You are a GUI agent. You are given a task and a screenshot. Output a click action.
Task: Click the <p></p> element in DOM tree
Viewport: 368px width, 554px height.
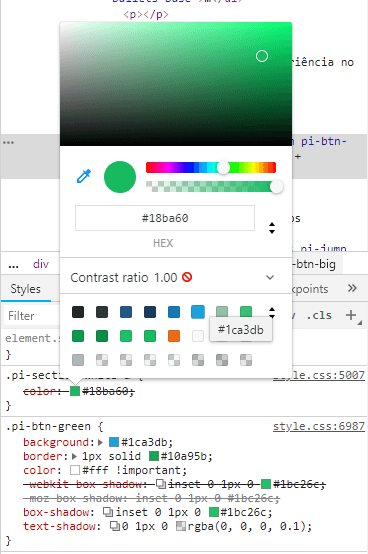[146, 14]
